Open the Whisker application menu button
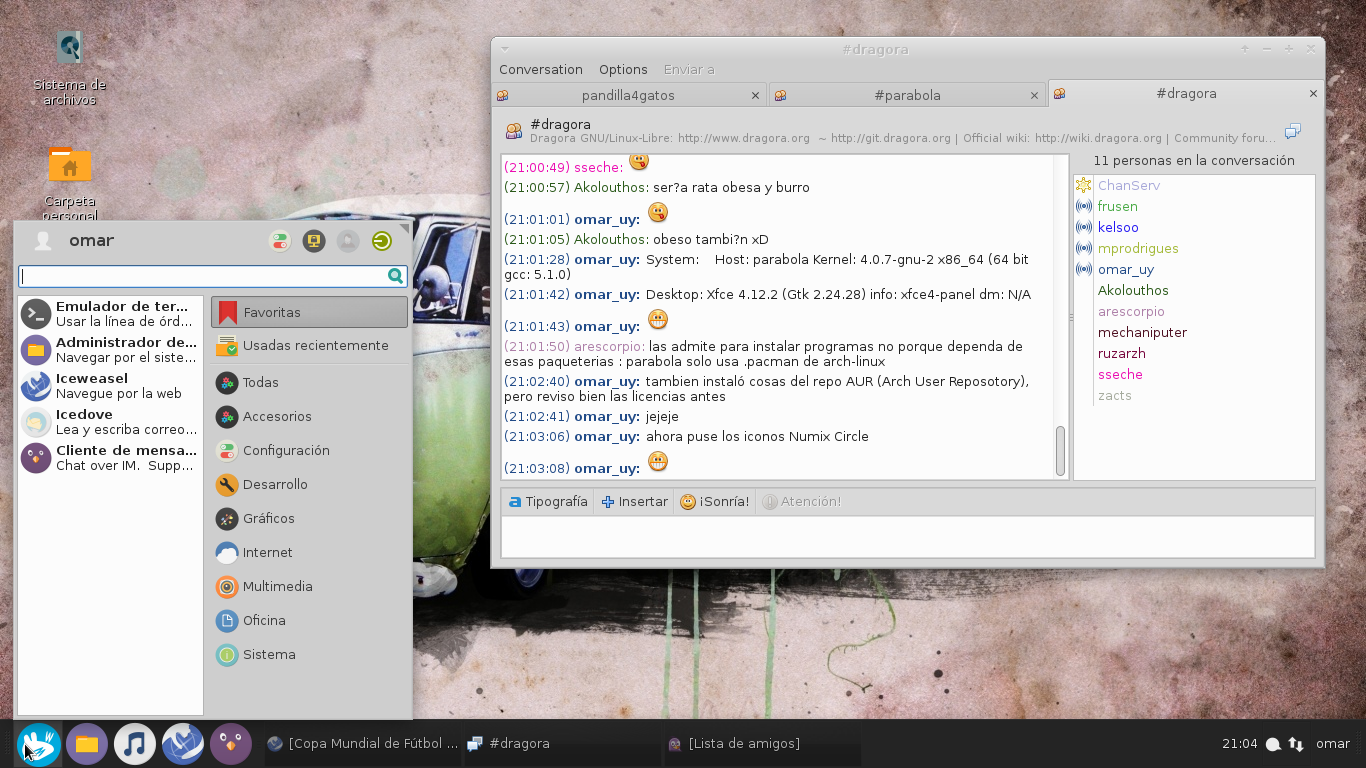 [x=39, y=744]
